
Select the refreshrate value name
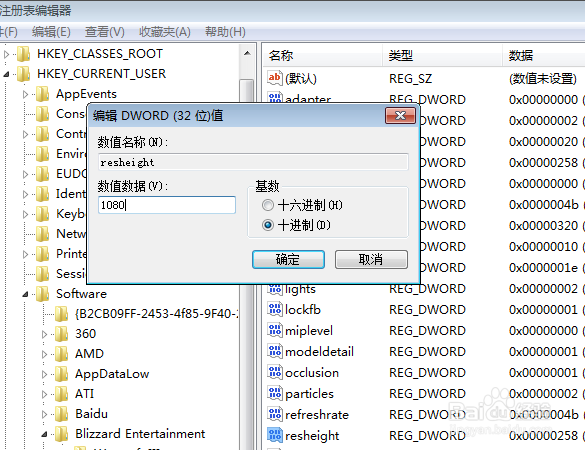coord(317,415)
